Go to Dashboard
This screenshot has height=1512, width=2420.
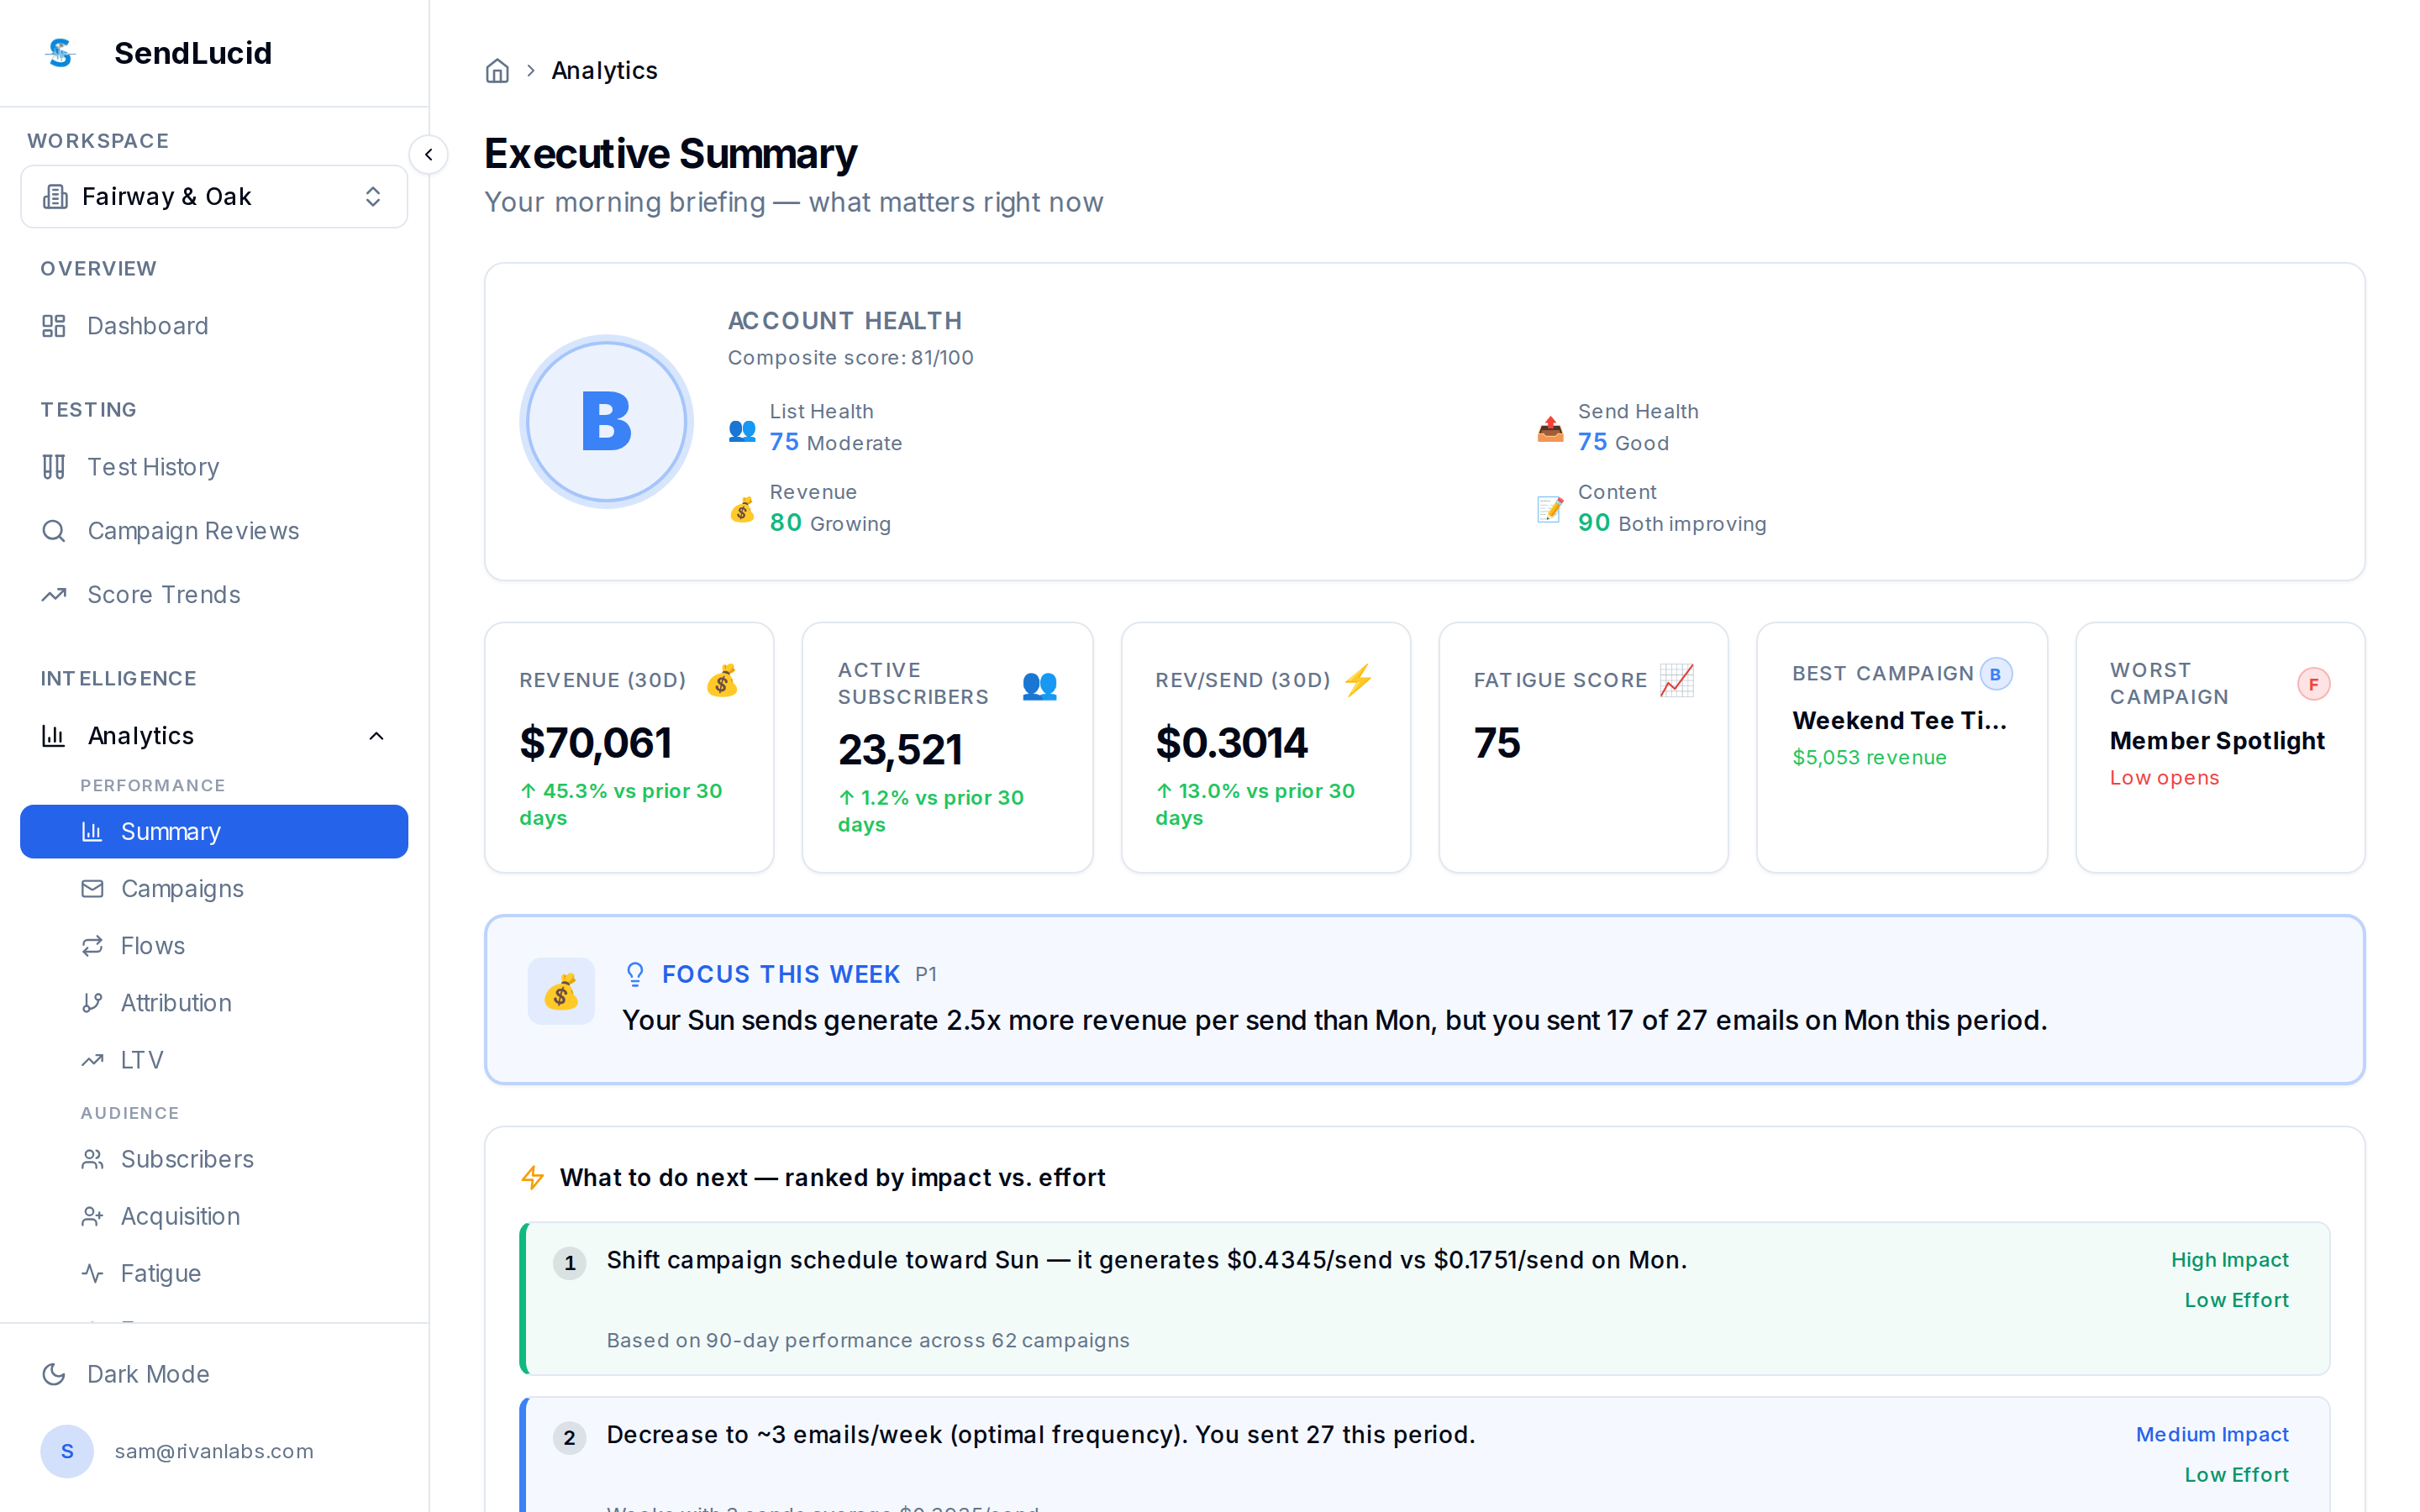(x=214, y=326)
